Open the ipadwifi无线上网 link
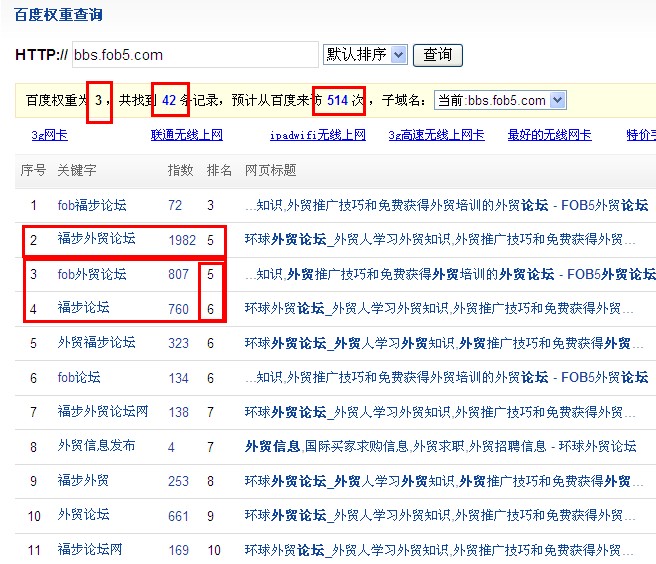Screen dimensions: 656x564 point(317,135)
